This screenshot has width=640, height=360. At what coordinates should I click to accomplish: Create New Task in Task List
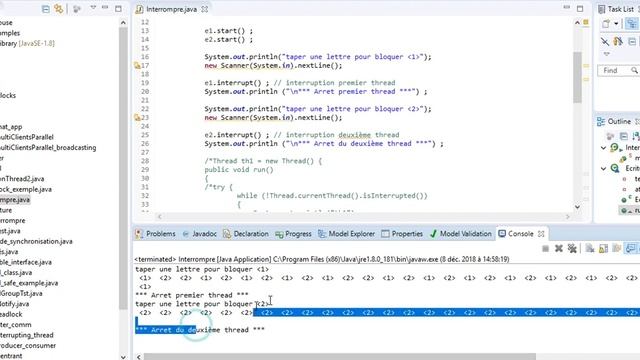click(606, 24)
